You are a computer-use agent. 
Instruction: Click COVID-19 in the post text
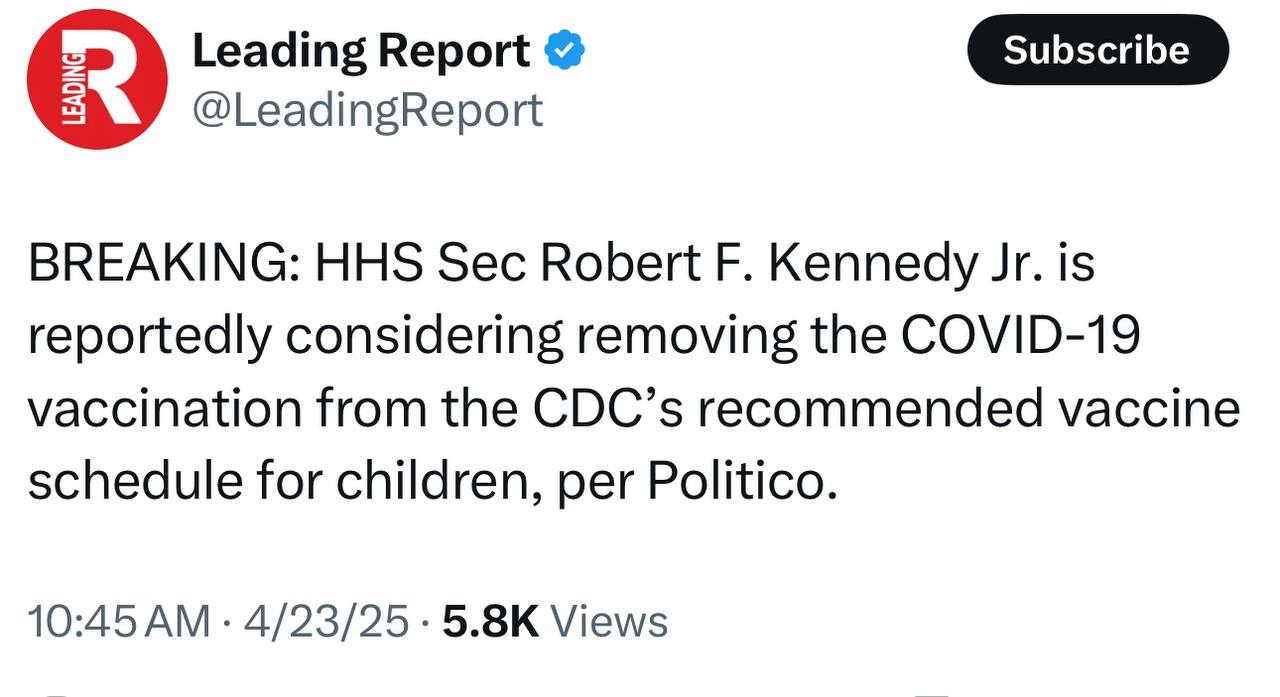click(x=1020, y=336)
